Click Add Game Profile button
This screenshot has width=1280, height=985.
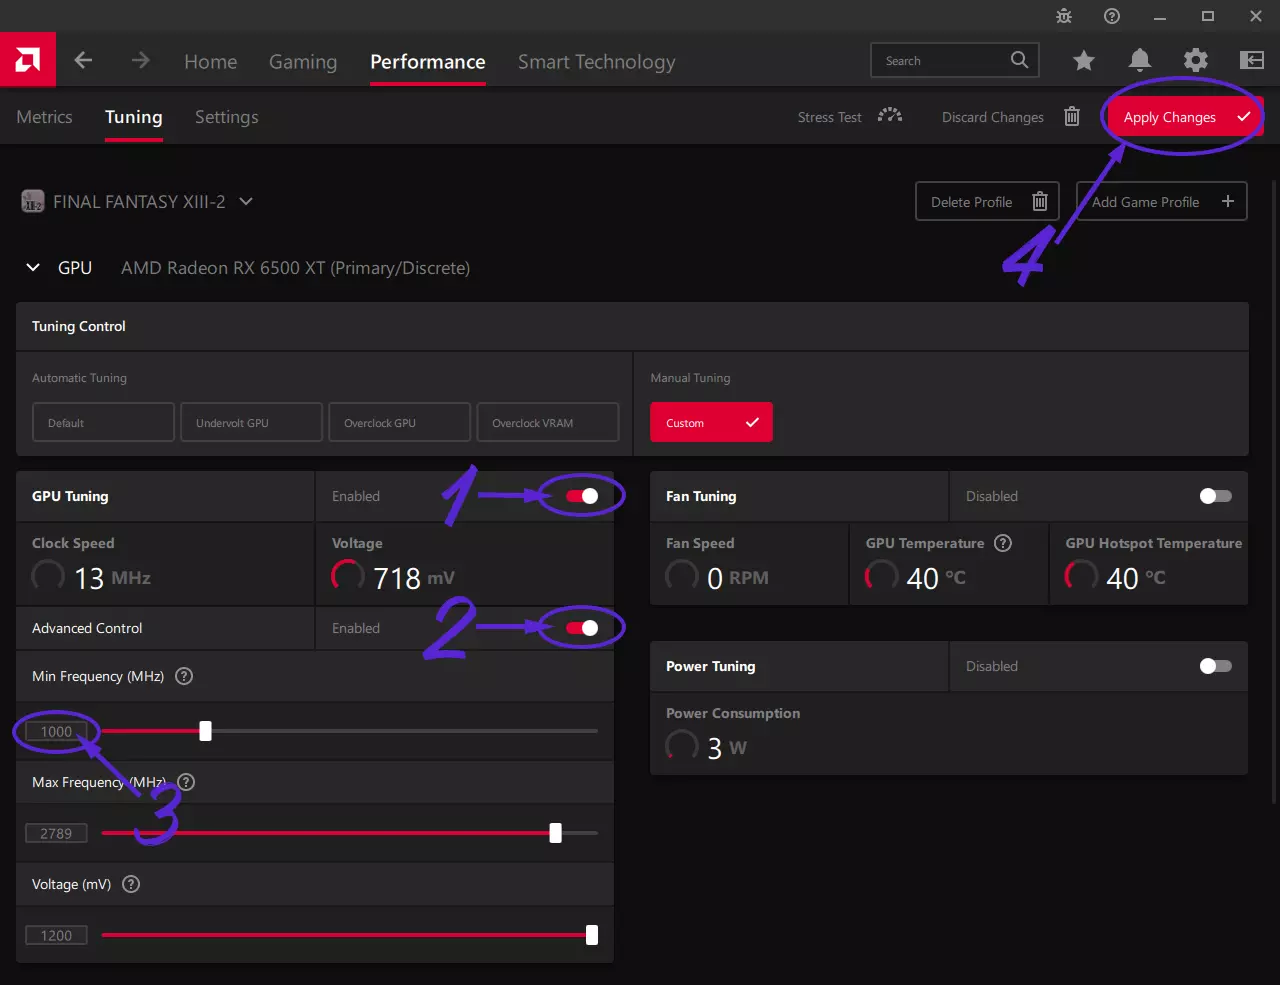coord(1162,201)
